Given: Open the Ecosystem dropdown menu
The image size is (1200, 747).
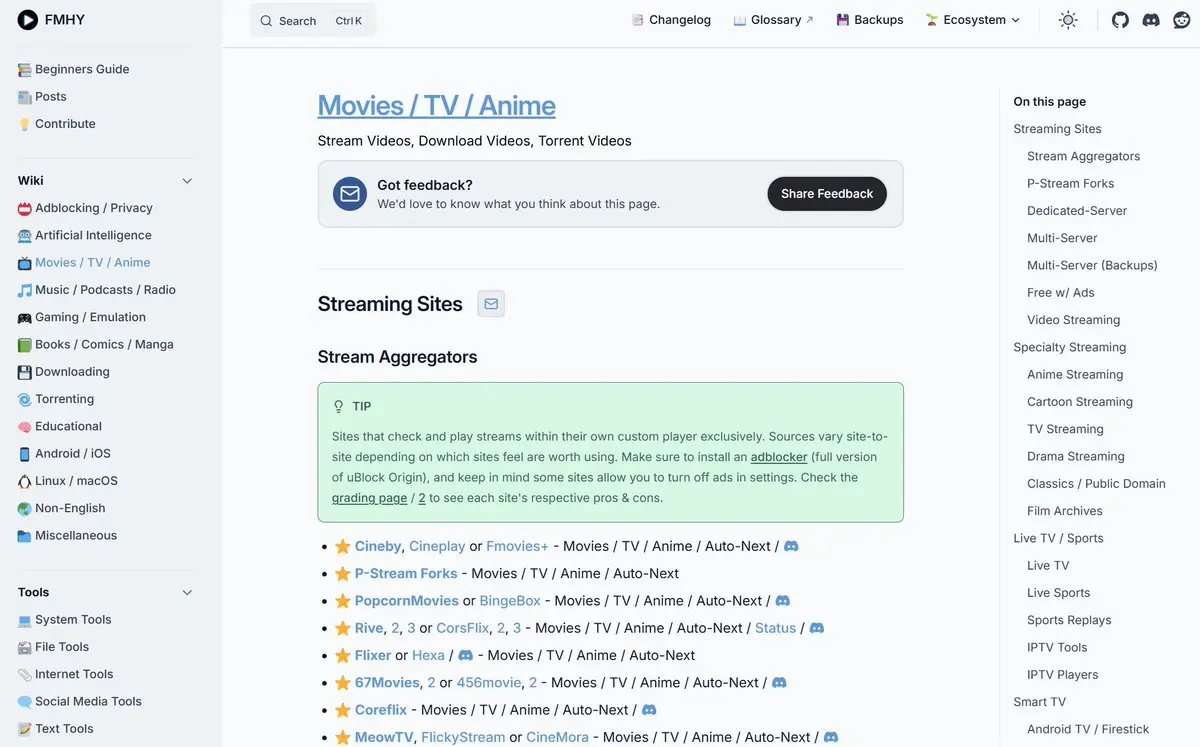Looking at the screenshot, I should point(973,20).
